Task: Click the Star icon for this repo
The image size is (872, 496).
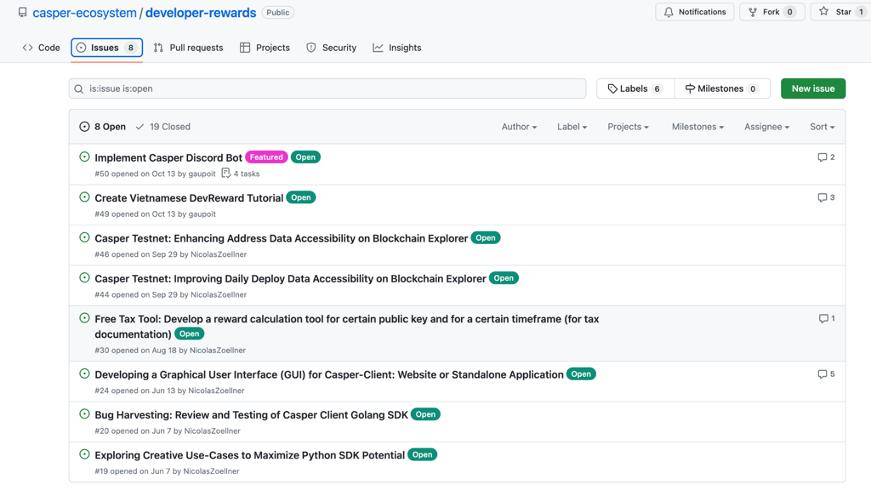Action: point(823,12)
